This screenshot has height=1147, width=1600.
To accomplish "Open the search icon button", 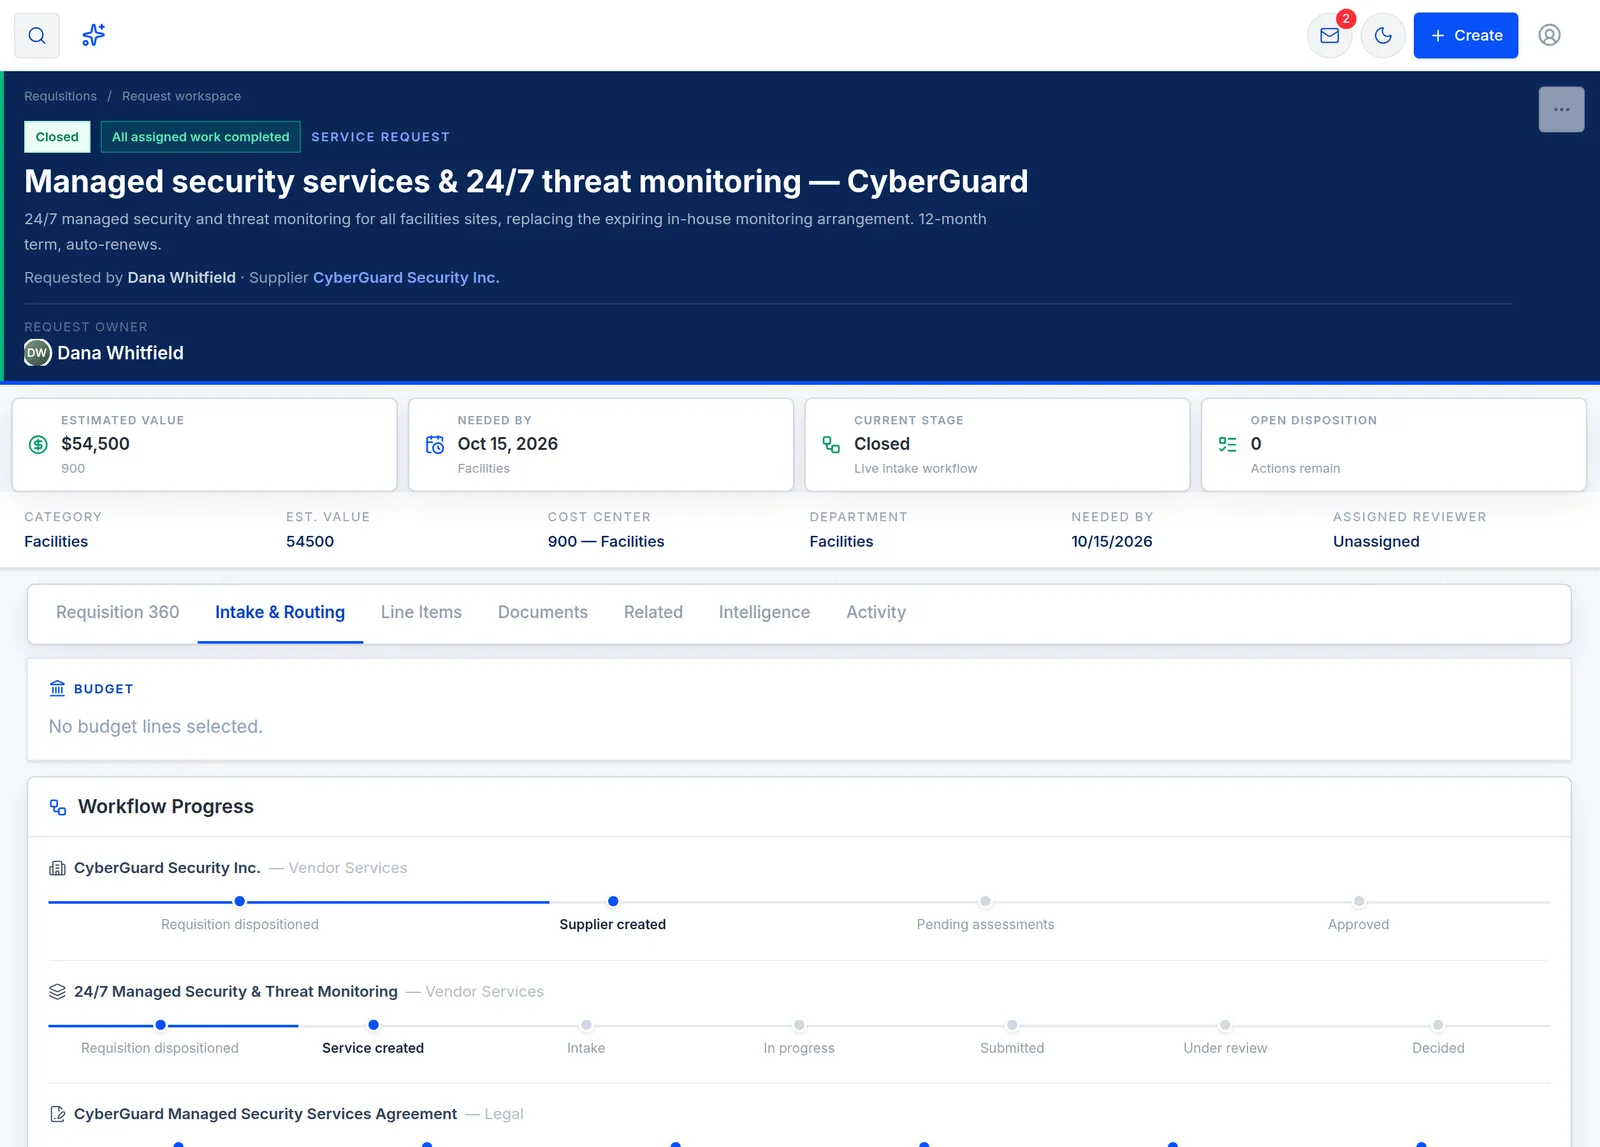I will pos(37,36).
